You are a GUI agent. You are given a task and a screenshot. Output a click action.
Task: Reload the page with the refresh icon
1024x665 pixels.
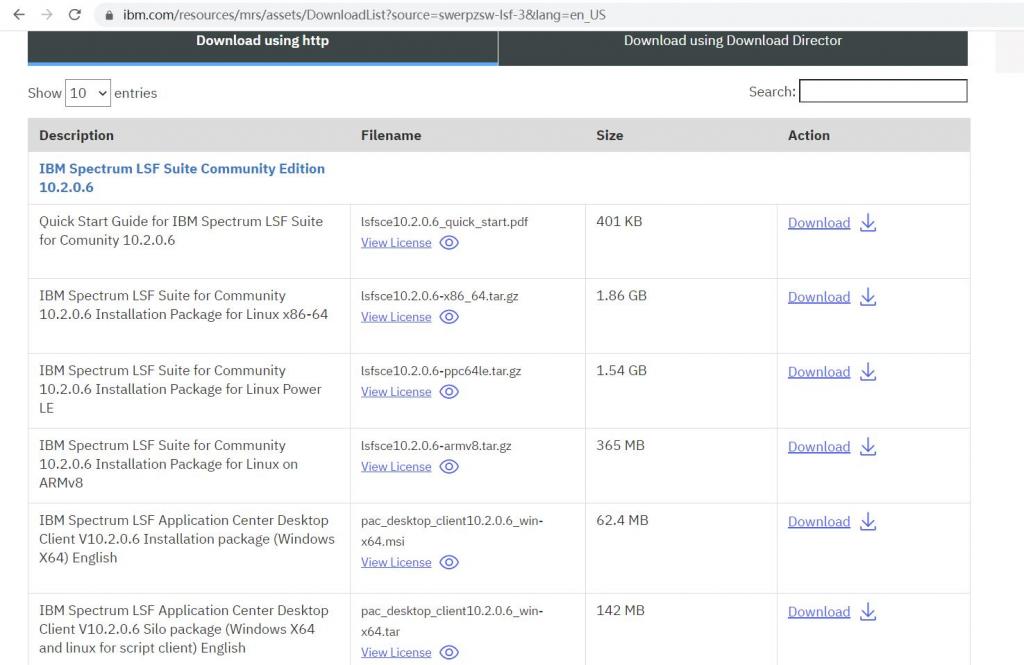74,14
